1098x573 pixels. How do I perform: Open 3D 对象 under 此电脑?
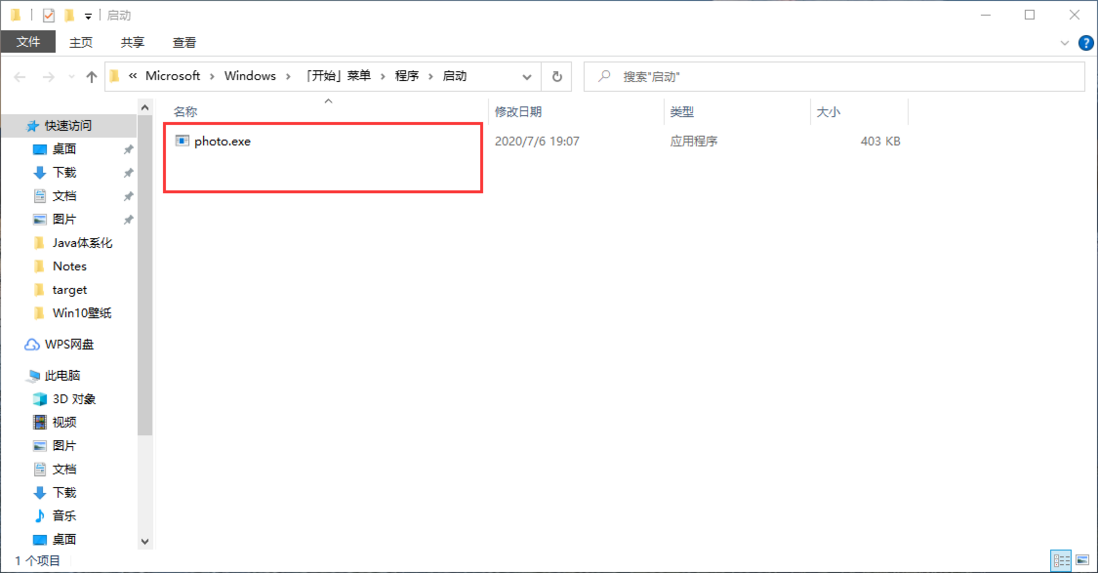click(x=74, y=399)
